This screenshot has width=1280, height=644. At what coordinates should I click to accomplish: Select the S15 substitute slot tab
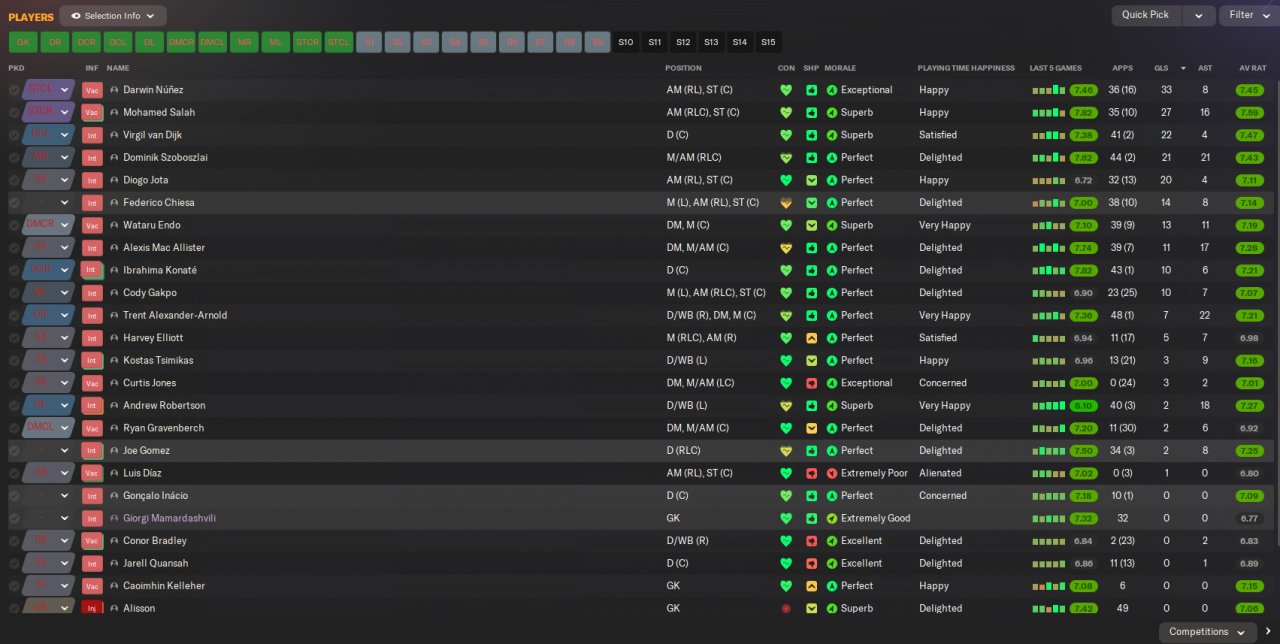[768, 42]
